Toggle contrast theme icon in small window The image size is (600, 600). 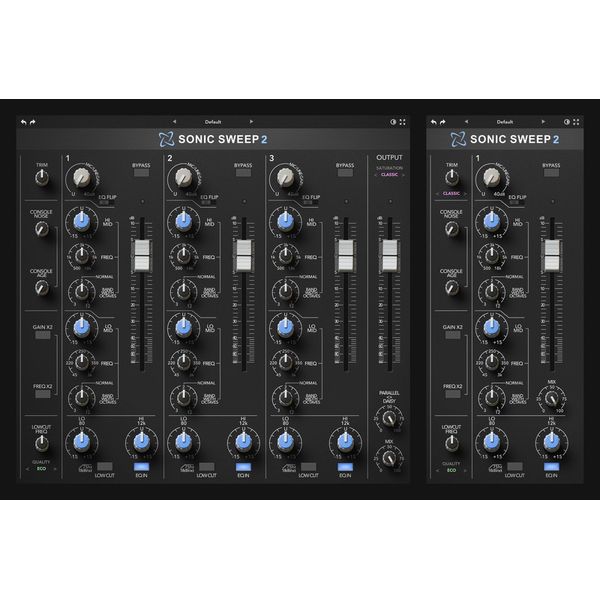tap(567, 122)
